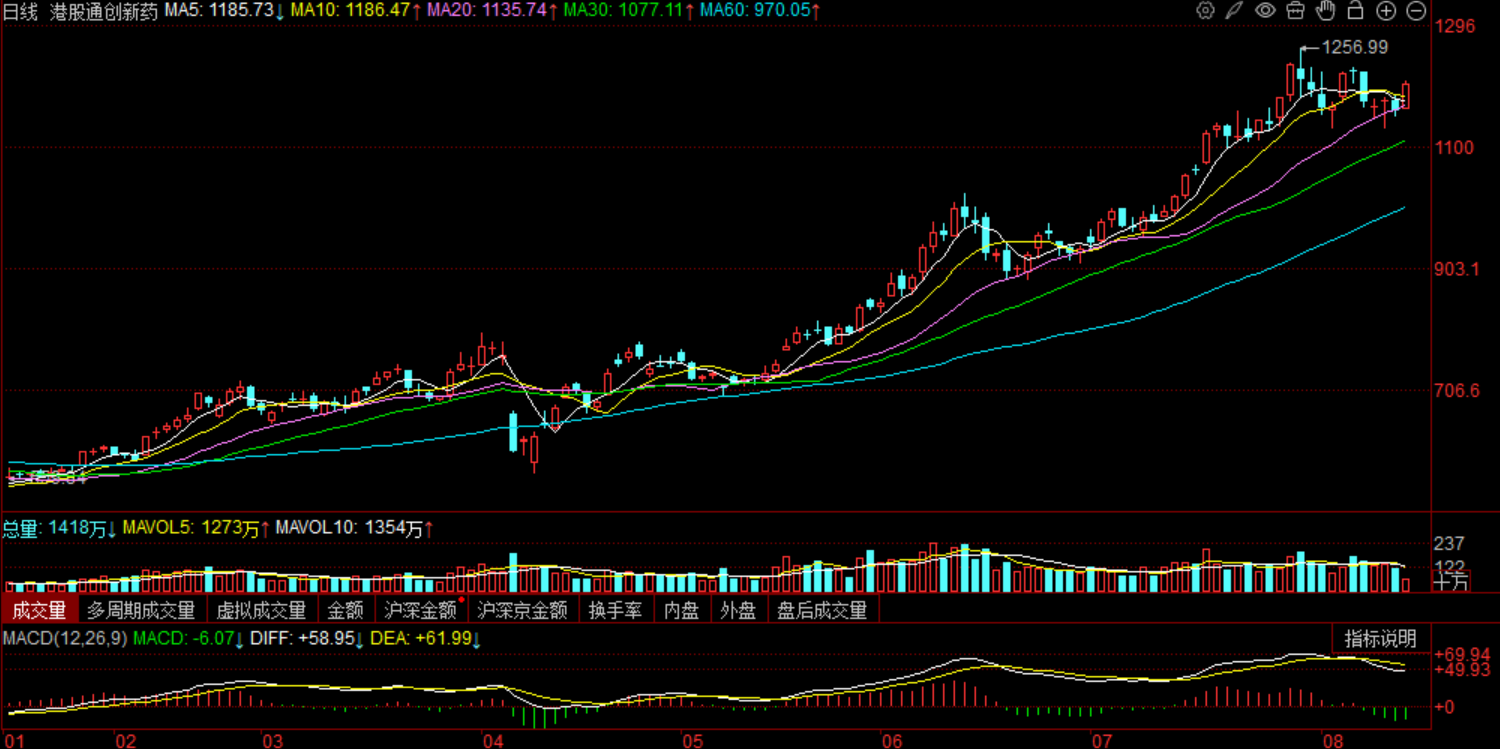Open the 沪深金额 tab
The image size is (1500, 749).
[420, 610]
